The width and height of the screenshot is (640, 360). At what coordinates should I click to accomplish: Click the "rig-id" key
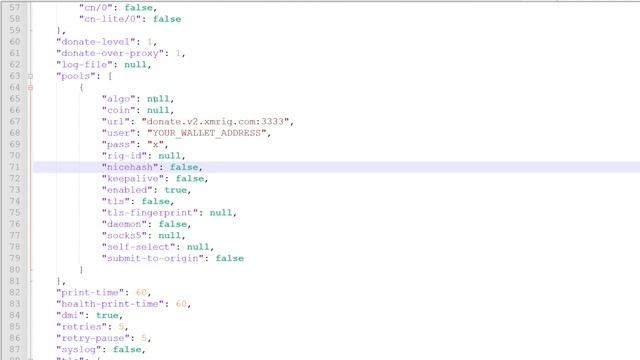tap(124, 156)
